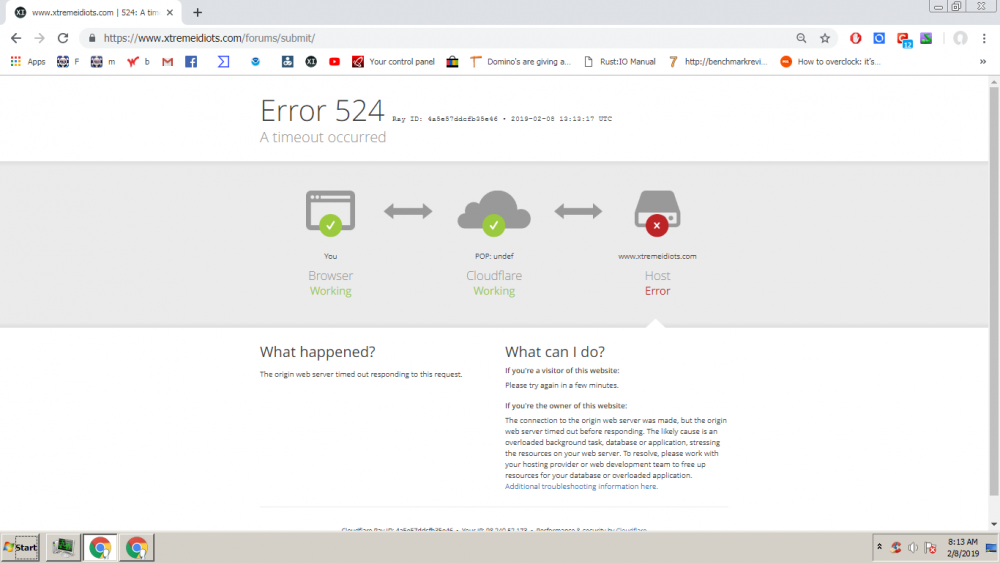The image size is (1000, 563).
Task: Click the Opera extension icon in toolbar
Action: [856, 38]
